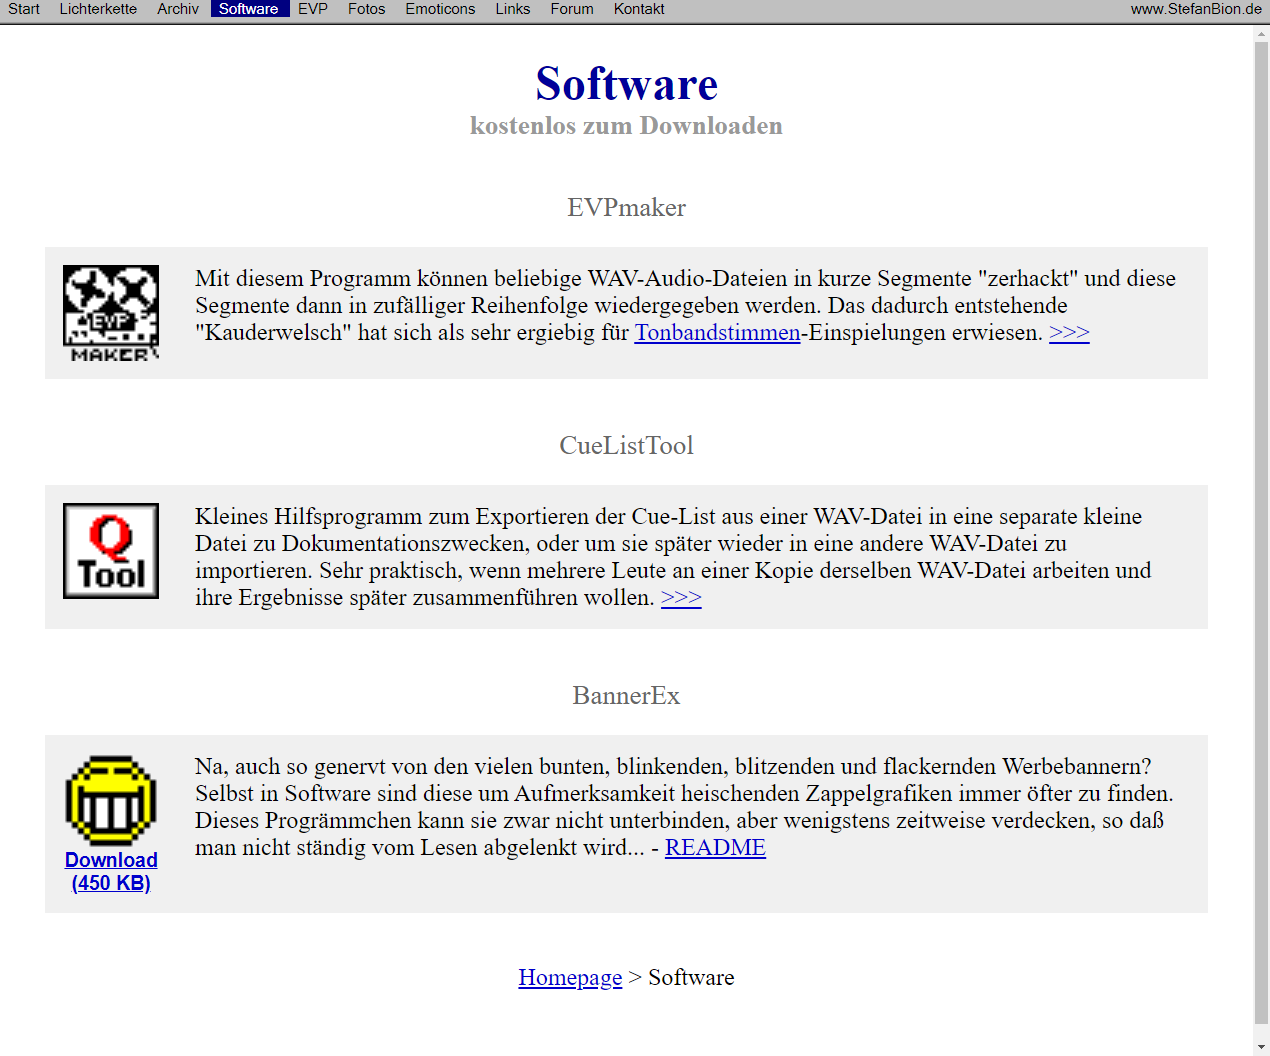Open the Emoticons page
The width and height of the screenshot is (1270, 1056).
[440, 9]
